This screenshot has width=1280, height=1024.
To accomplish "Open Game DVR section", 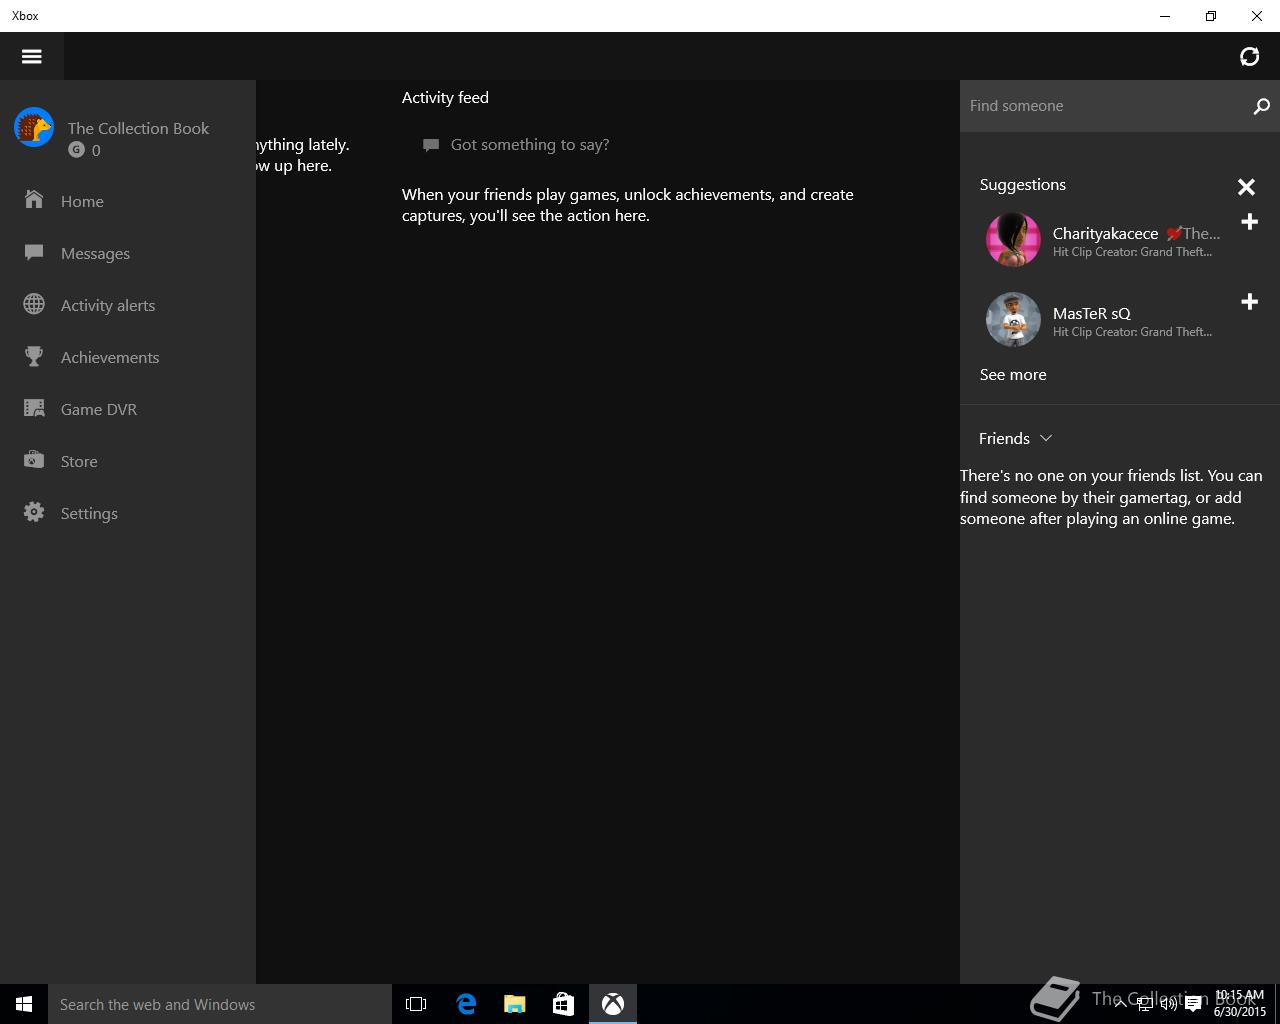I will click(x=128, y=409).
